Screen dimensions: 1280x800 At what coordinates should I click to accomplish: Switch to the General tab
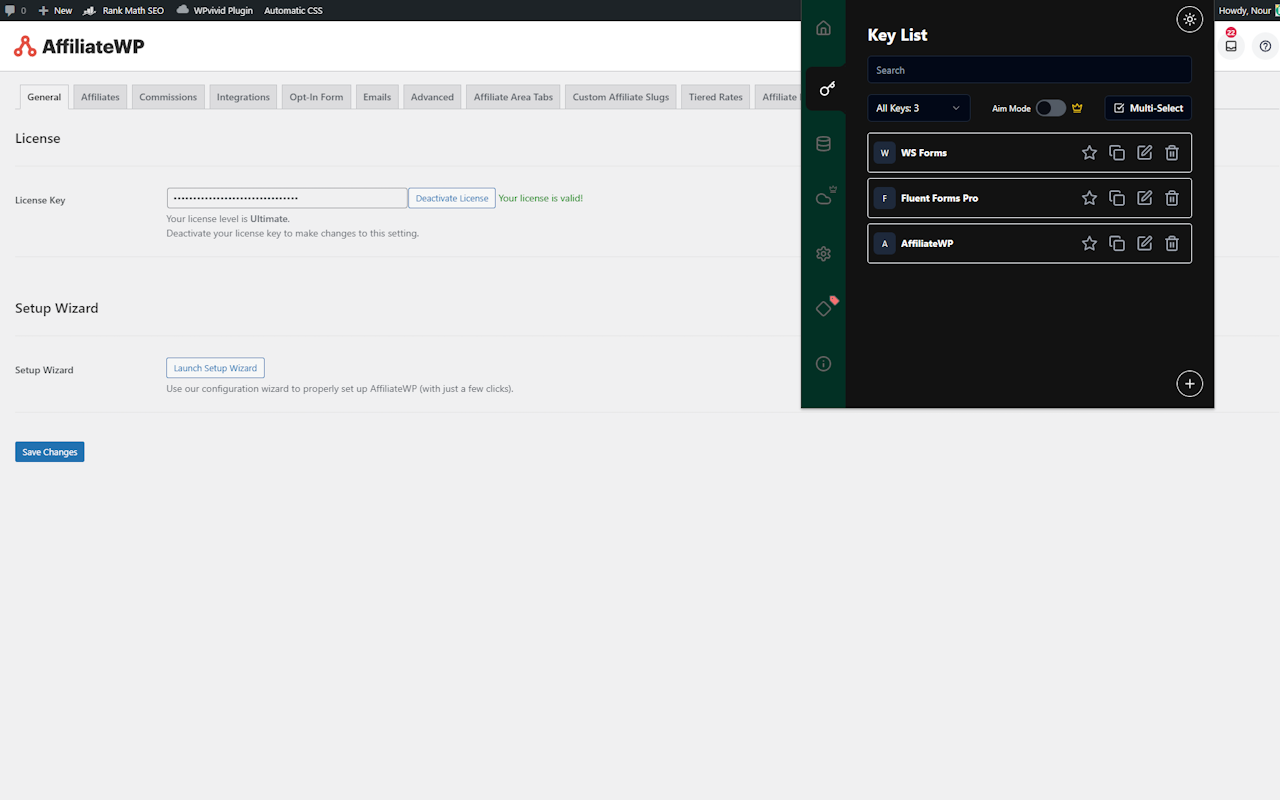(x=44, y=97)
